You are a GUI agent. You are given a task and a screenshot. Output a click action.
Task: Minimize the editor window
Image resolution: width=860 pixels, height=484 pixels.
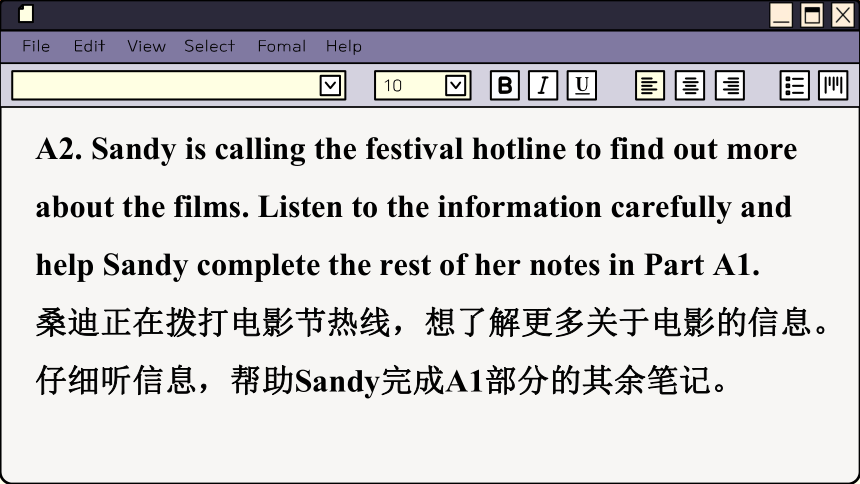point(781,15)
